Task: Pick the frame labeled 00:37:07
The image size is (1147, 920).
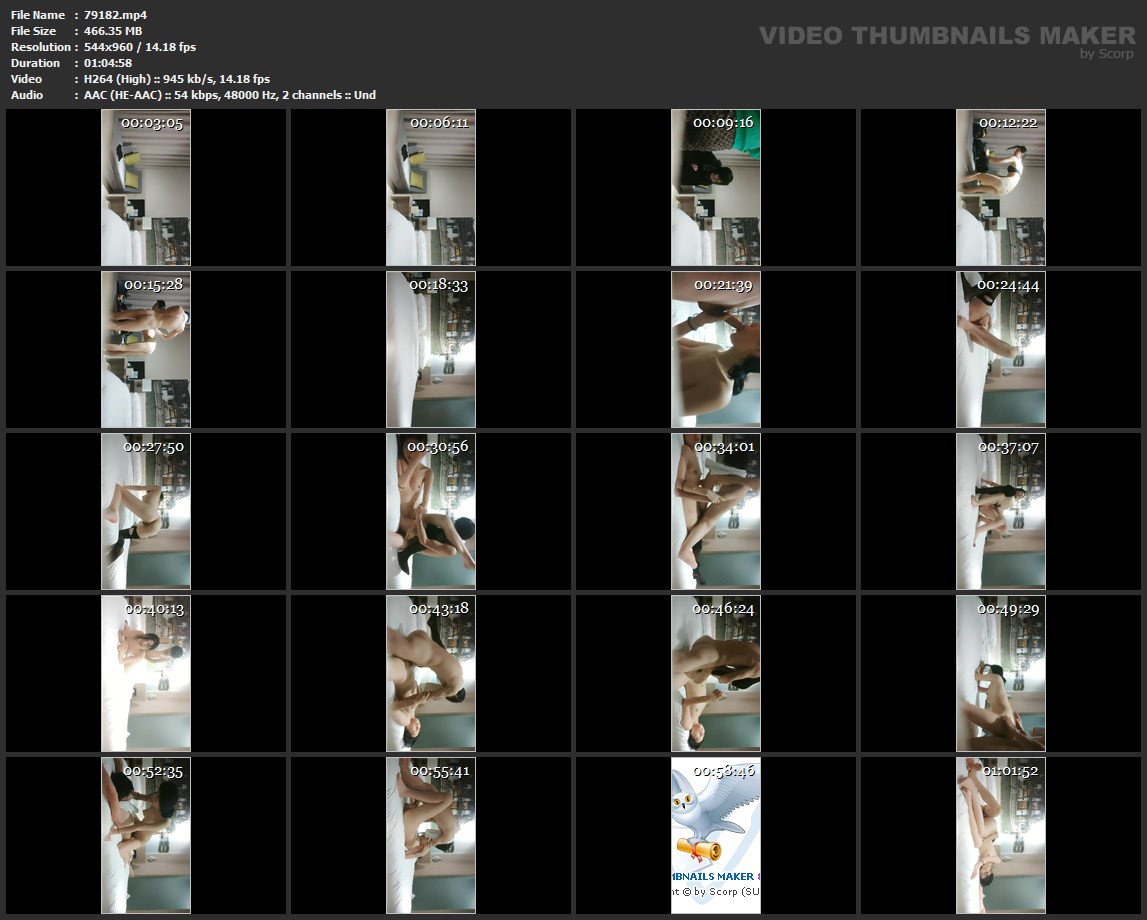Action: 1000,511
